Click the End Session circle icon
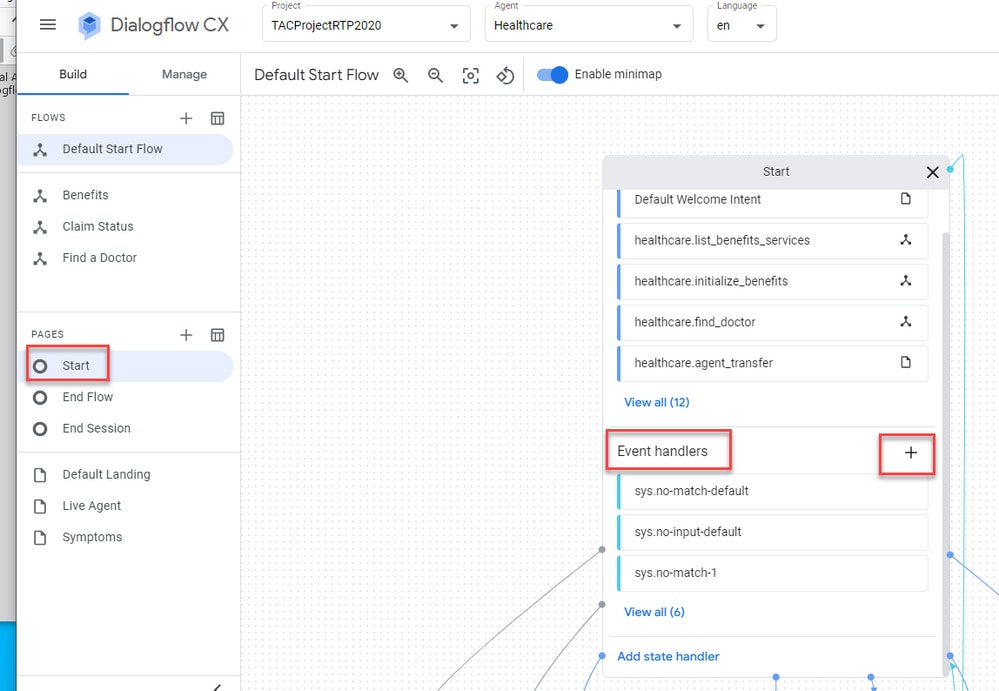This screenshot has width=999, height=691. [x=40, y=429]
